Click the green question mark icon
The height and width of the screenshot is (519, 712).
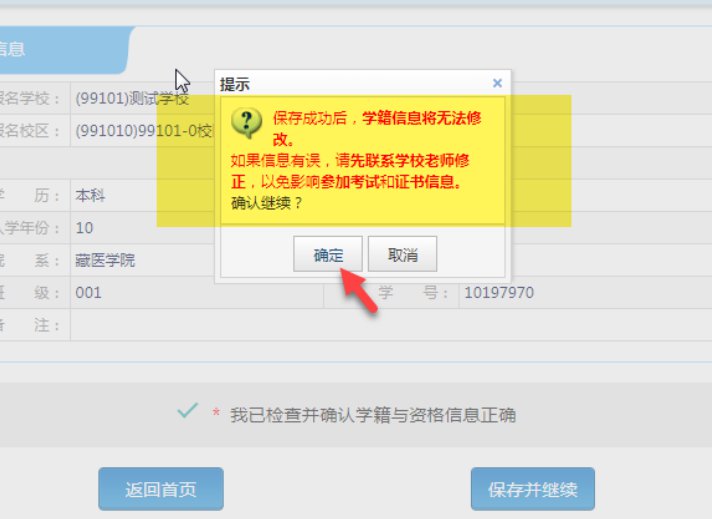pos(246,123)
